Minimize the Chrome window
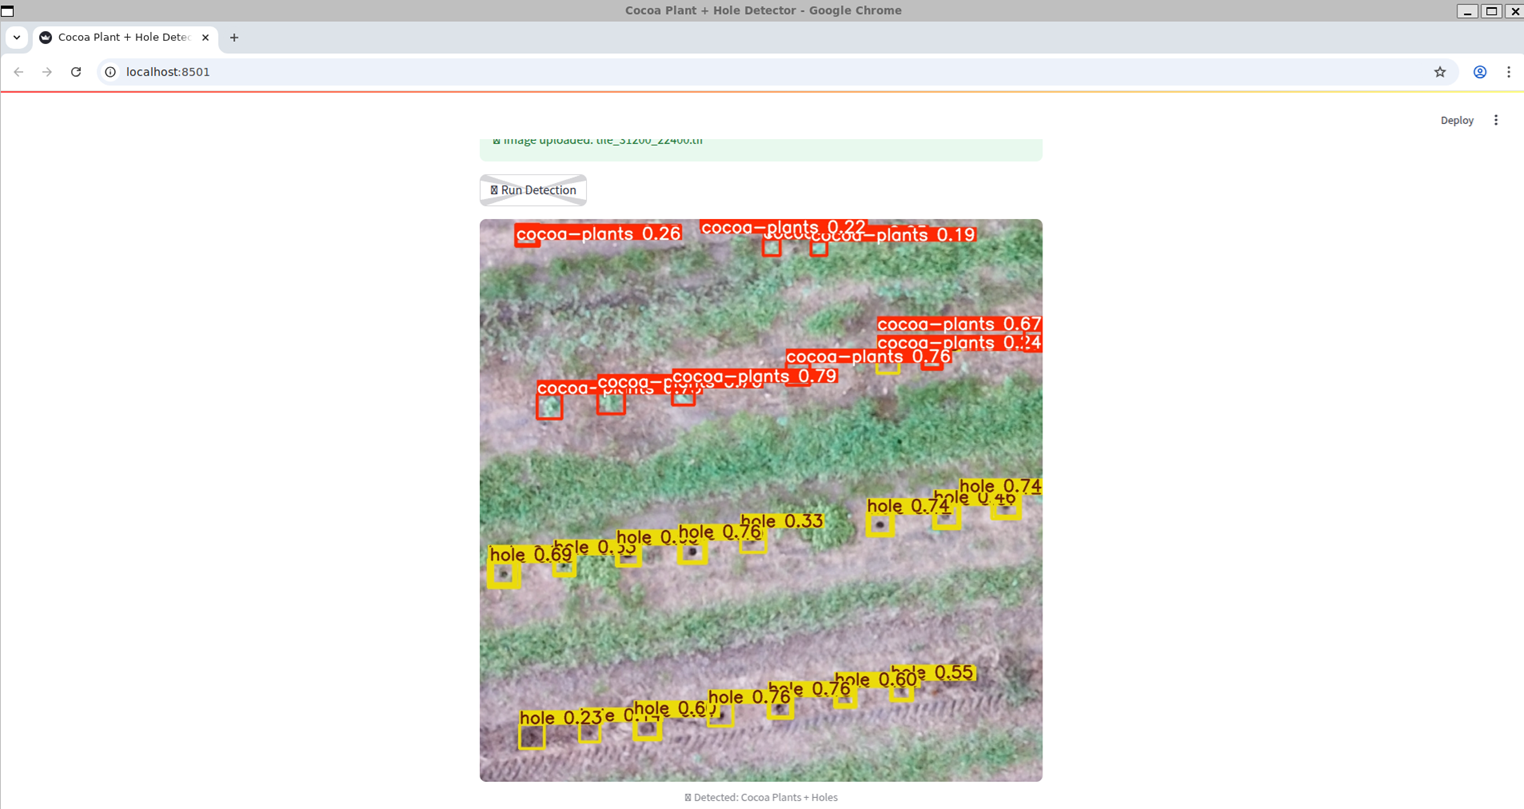The width and height of the screenshot is (1524, 809). (1467, 11)
